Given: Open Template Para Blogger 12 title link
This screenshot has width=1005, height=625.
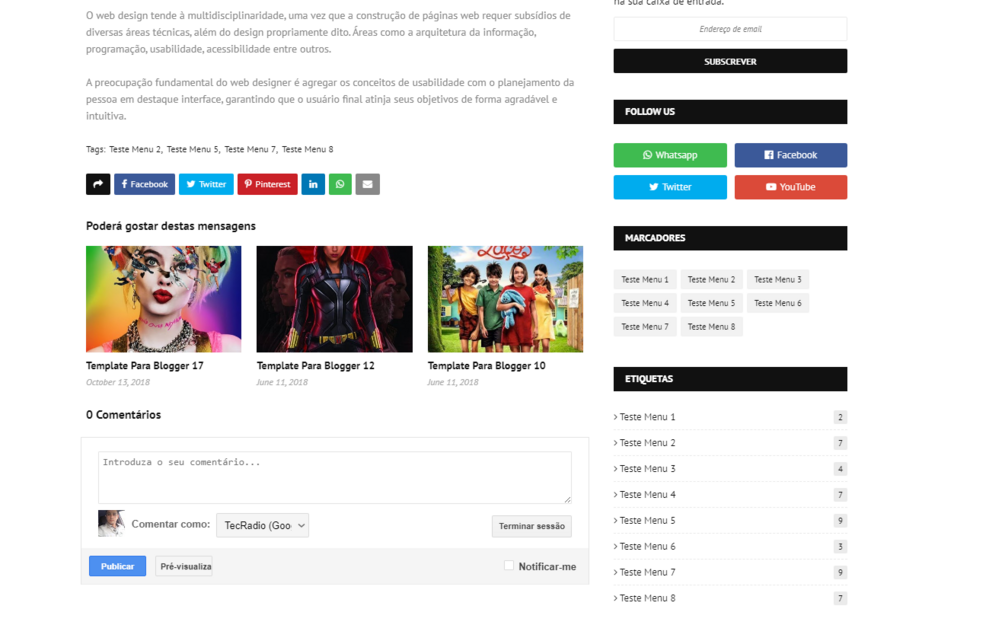Looking at the screenshot, I should [x=315, y=365].
